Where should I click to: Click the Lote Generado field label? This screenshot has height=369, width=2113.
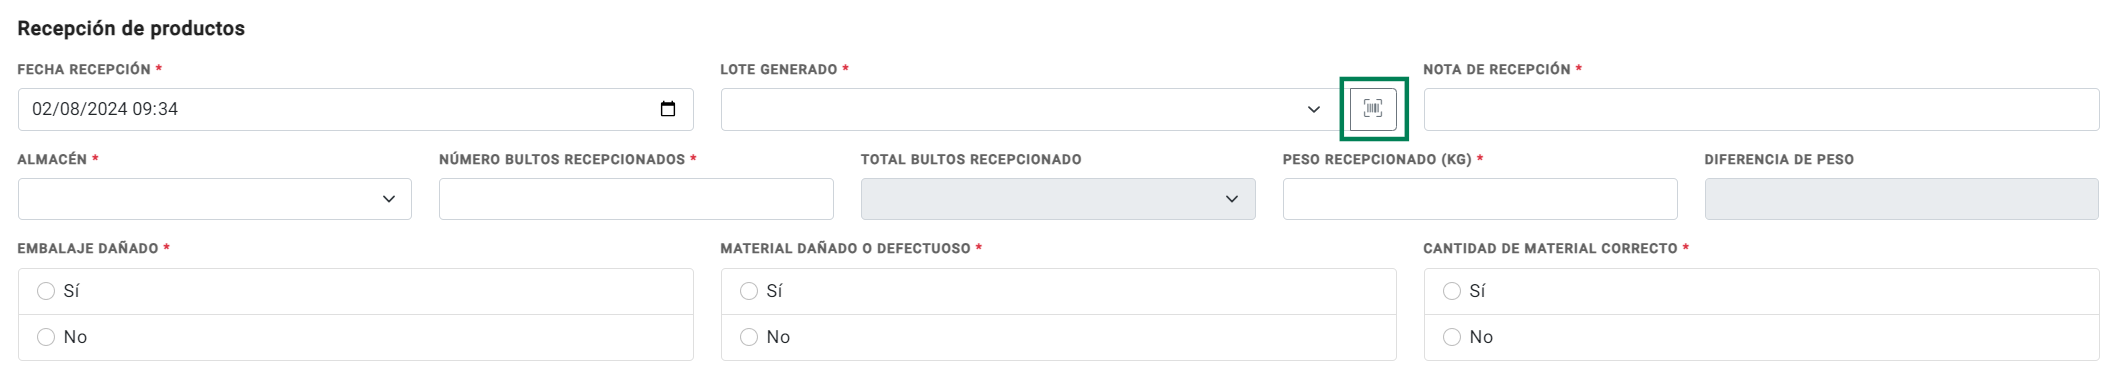[x=779, y=69]
